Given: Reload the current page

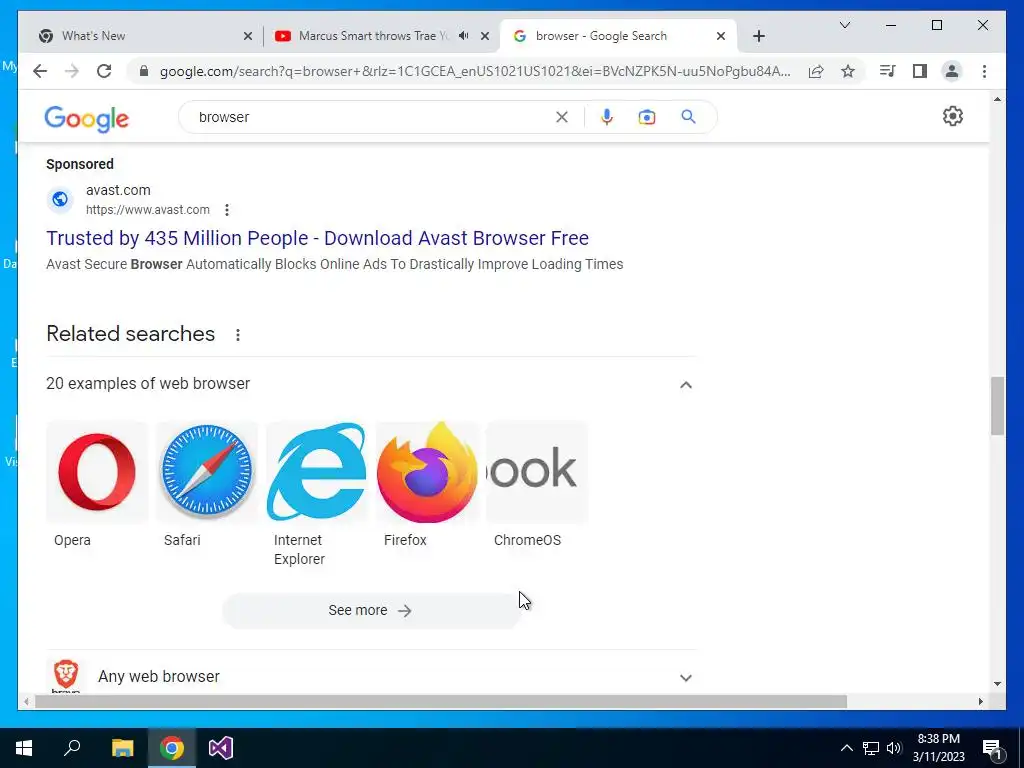Looking at the screenshot, I should click(104, 71).
